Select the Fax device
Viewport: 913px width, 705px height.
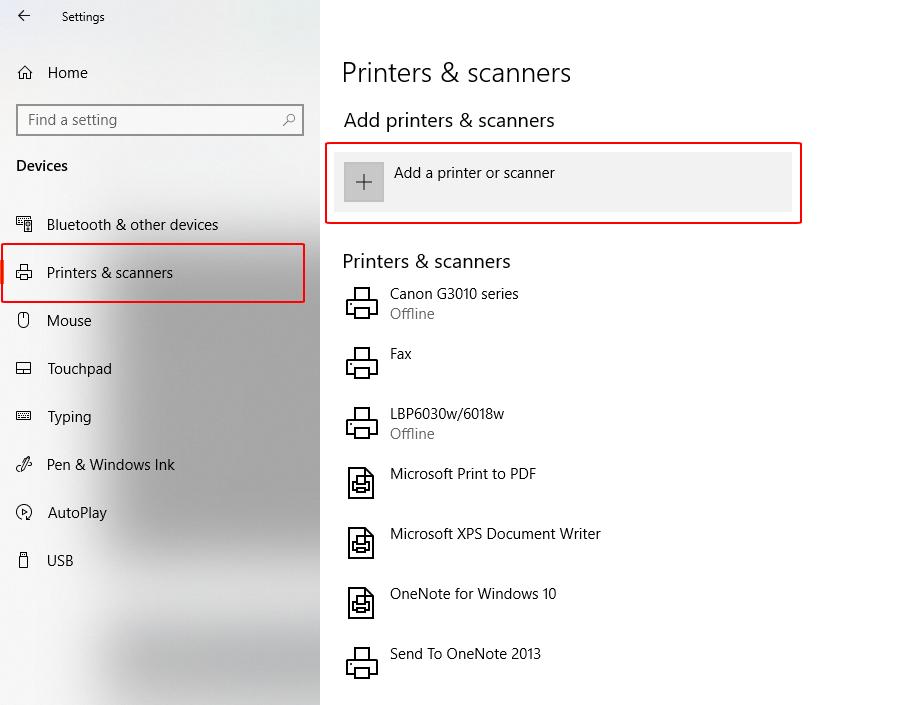[x=401, y=354]
